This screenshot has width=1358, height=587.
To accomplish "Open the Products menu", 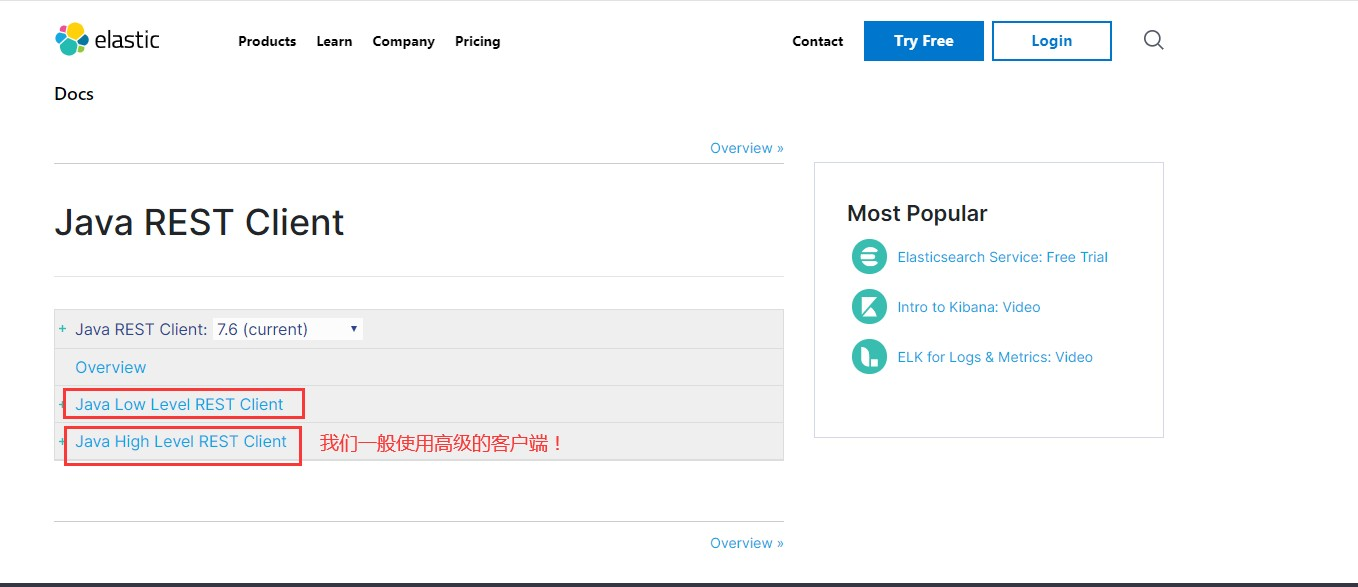I will click(267, 41).
